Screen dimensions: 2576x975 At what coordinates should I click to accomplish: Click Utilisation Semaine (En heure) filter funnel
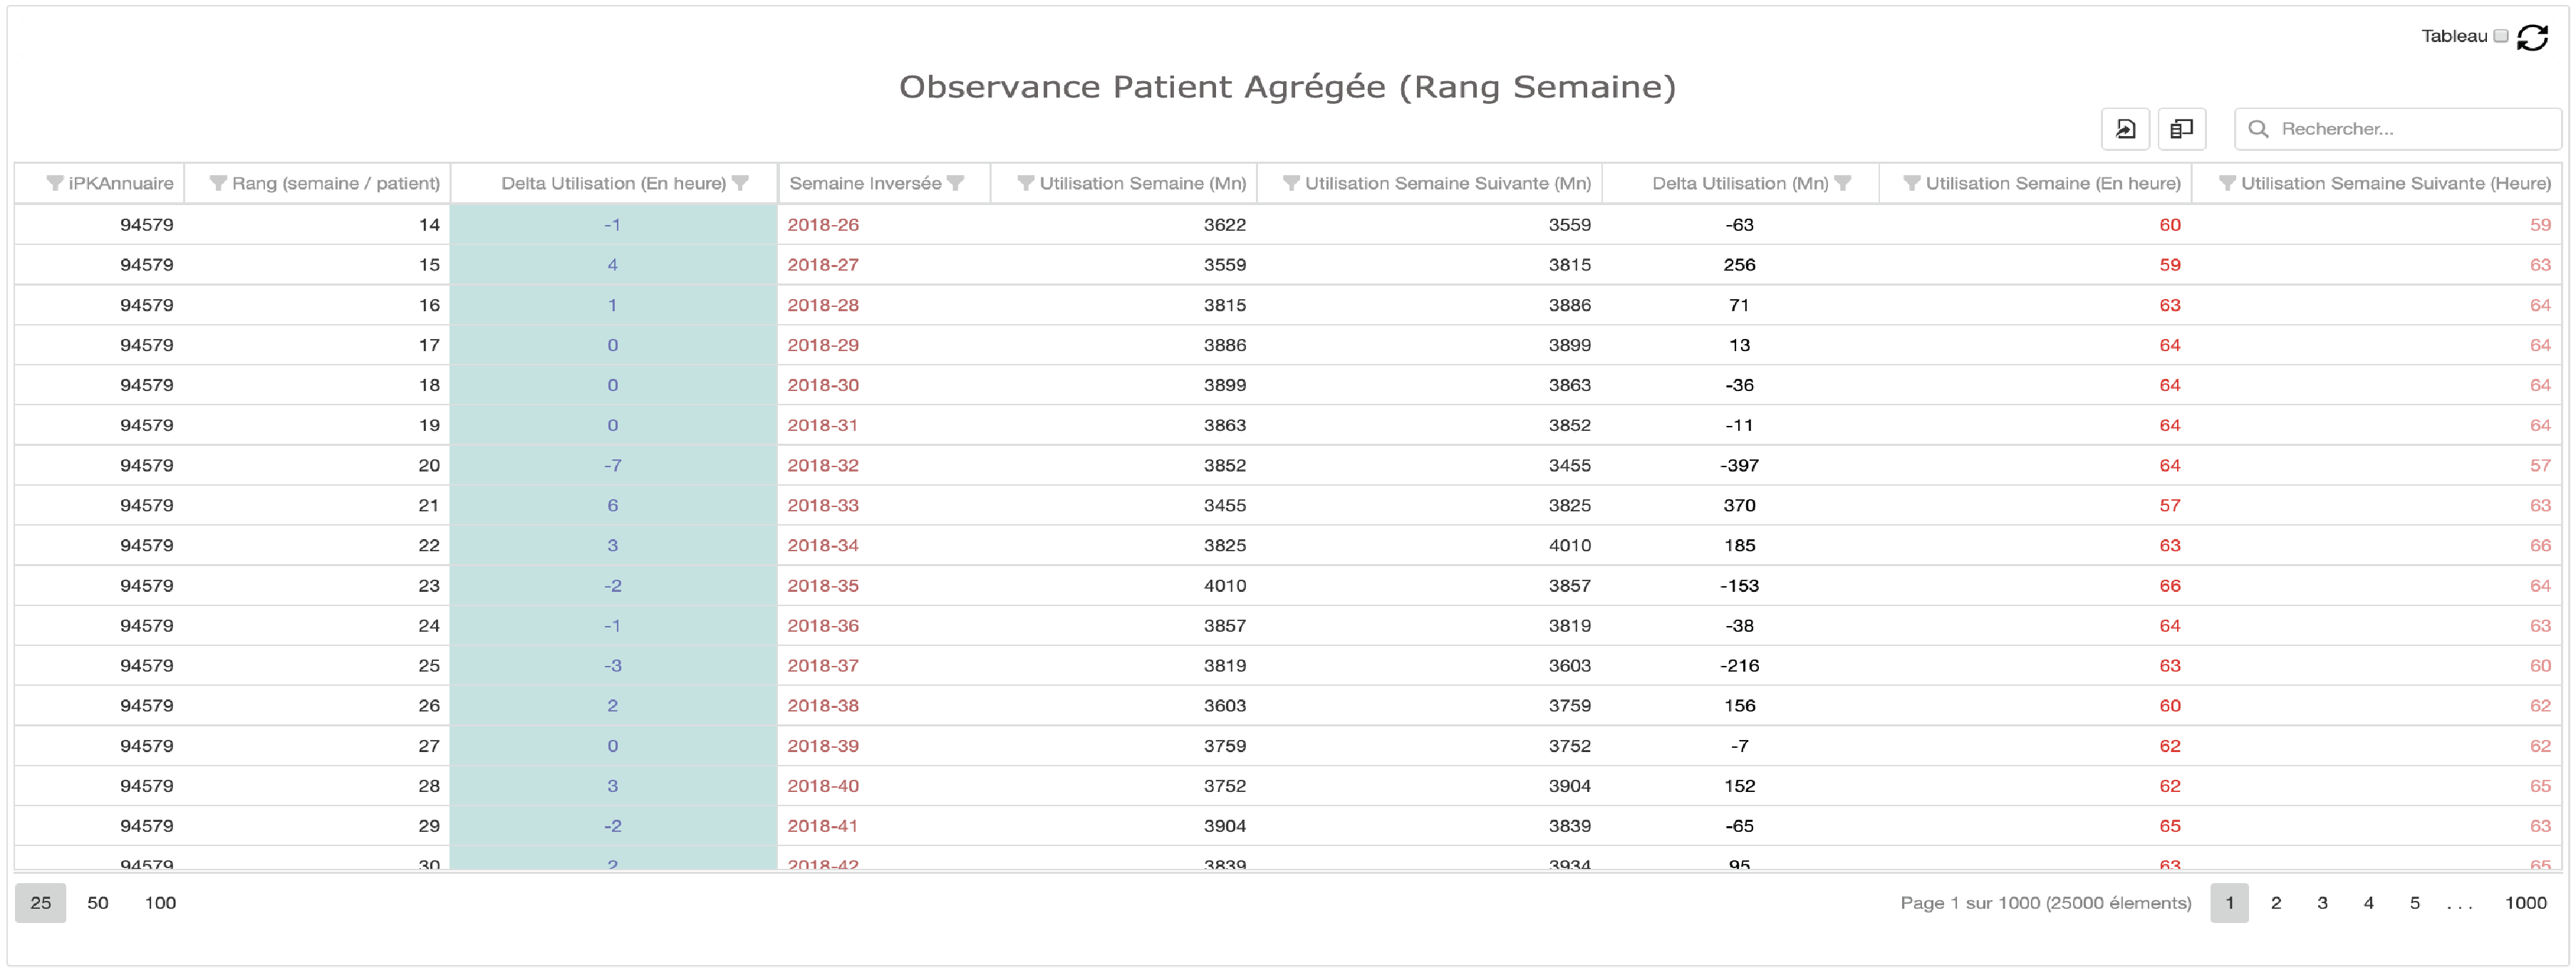click(x=1911, y=183)
